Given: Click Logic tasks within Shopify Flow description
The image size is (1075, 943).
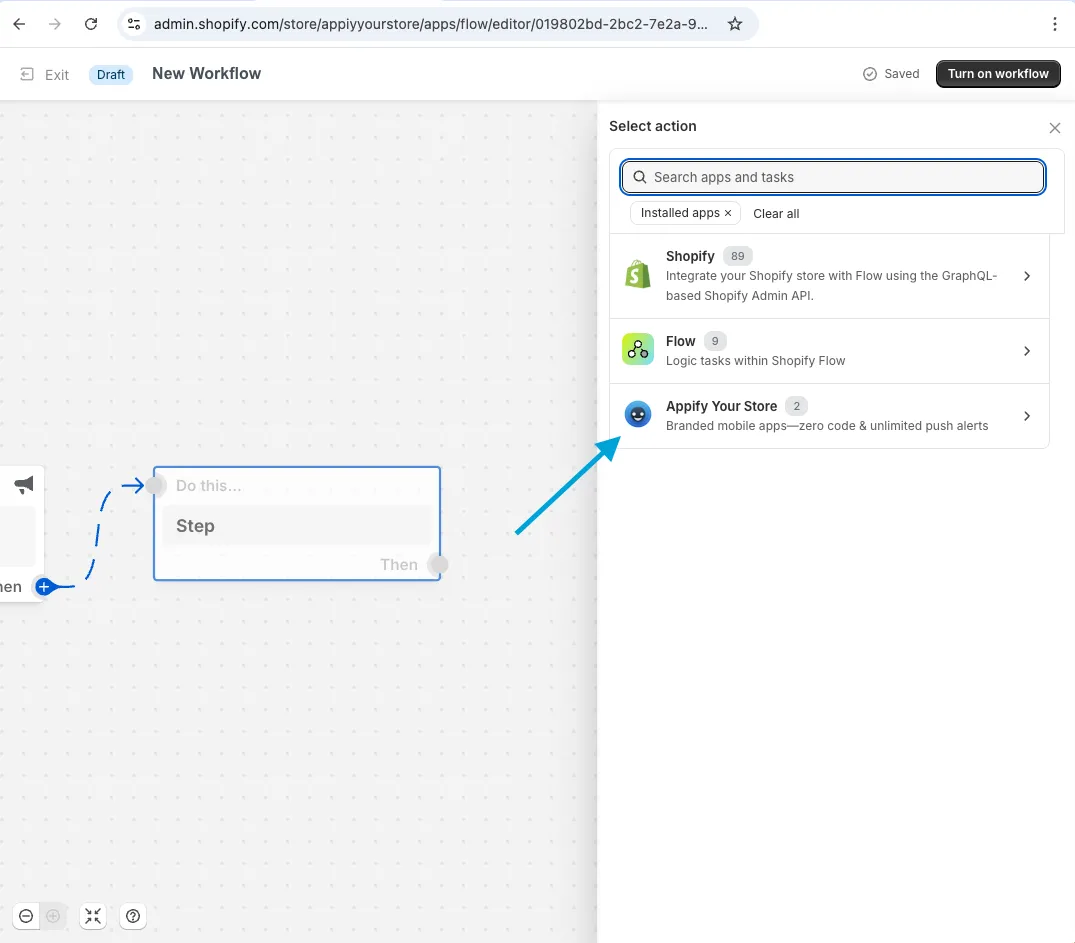Looking at the screenshot, I should [x=756, y=361].
